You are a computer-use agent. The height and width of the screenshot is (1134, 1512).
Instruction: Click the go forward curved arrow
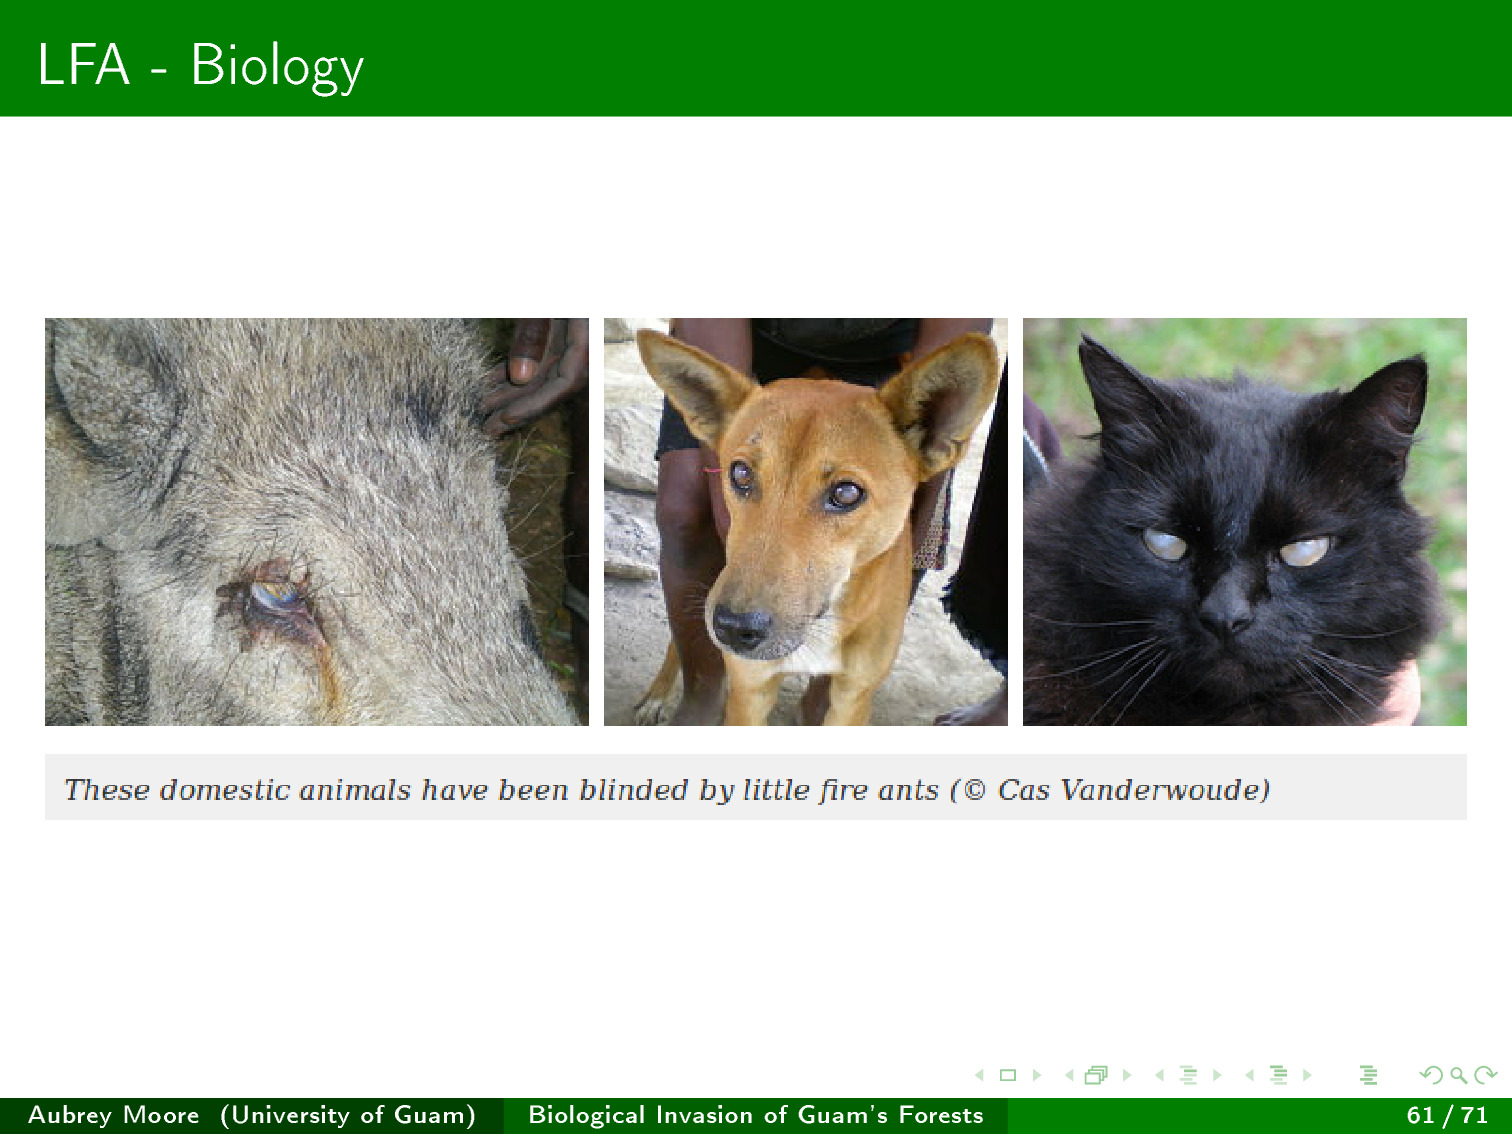[1486, 1076]
